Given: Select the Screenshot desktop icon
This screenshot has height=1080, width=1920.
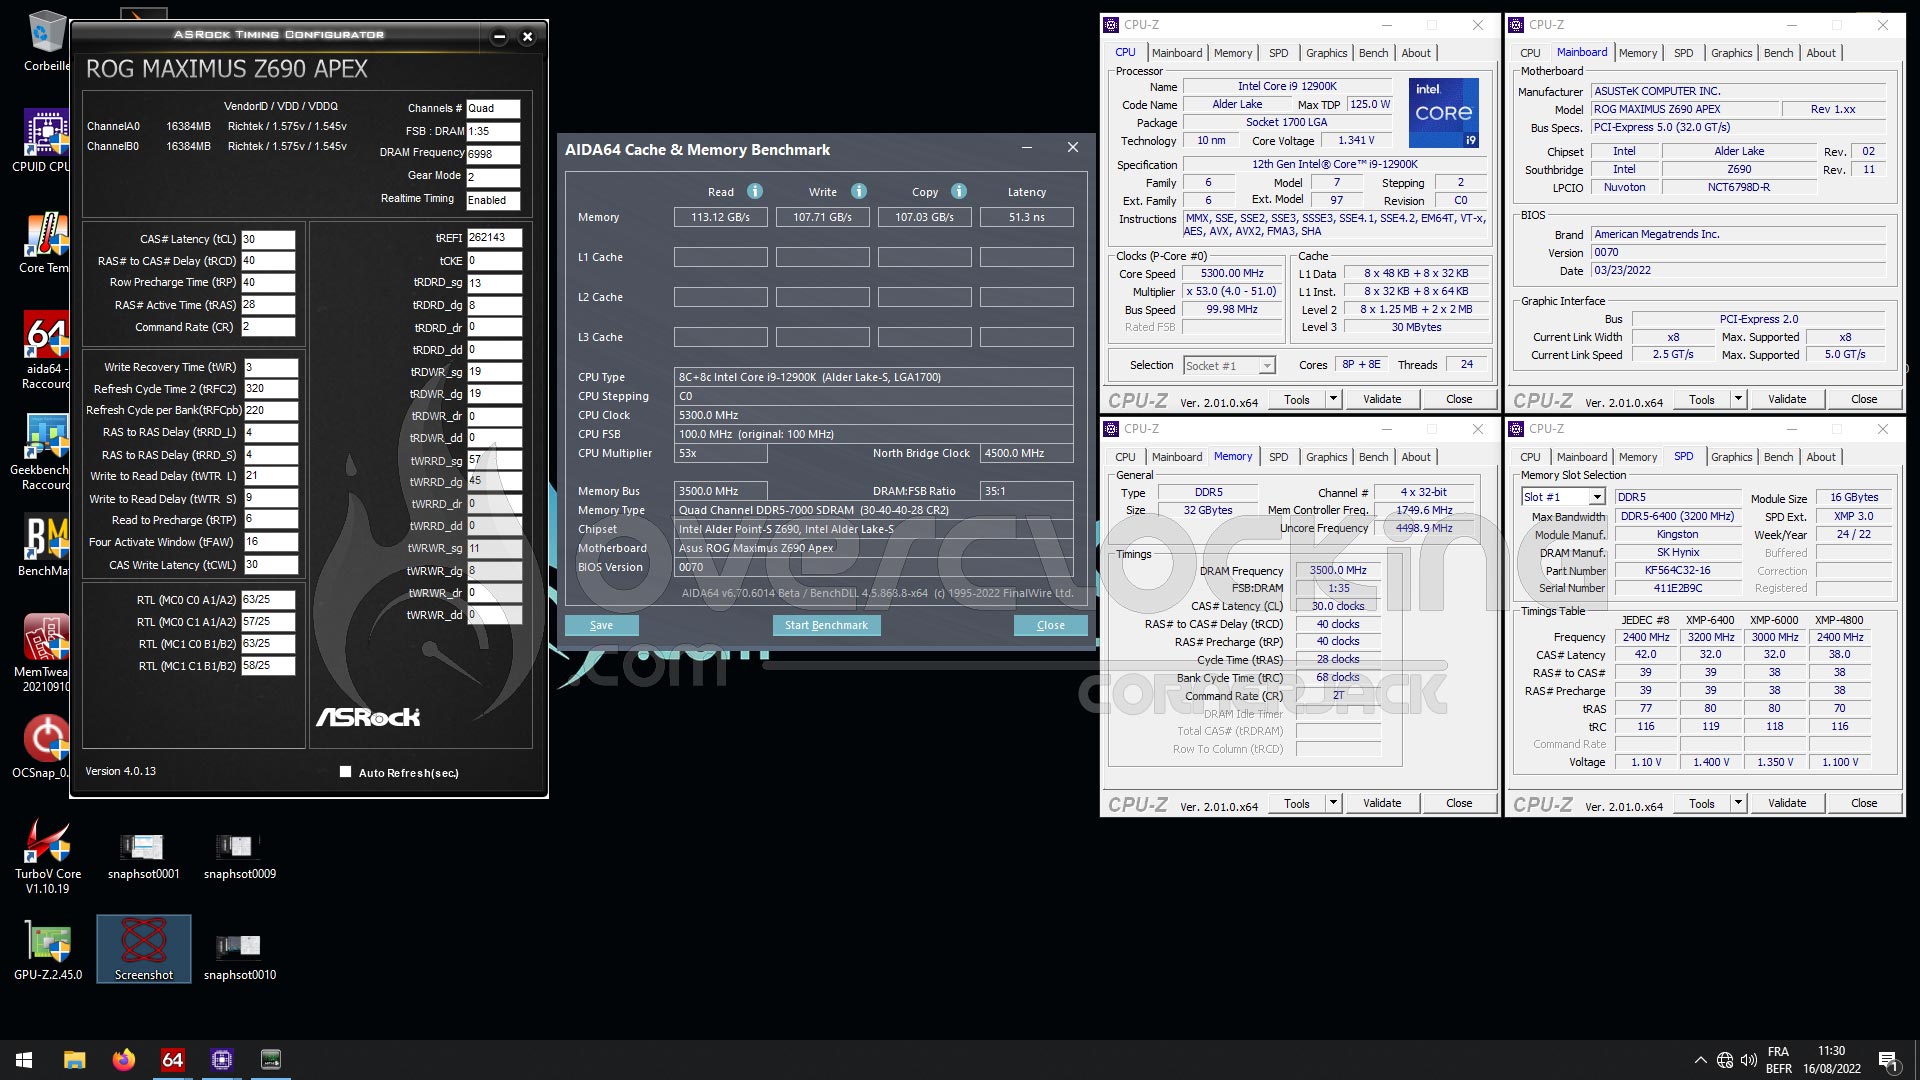Looking at the screenshot, I should tap(143, 949).
